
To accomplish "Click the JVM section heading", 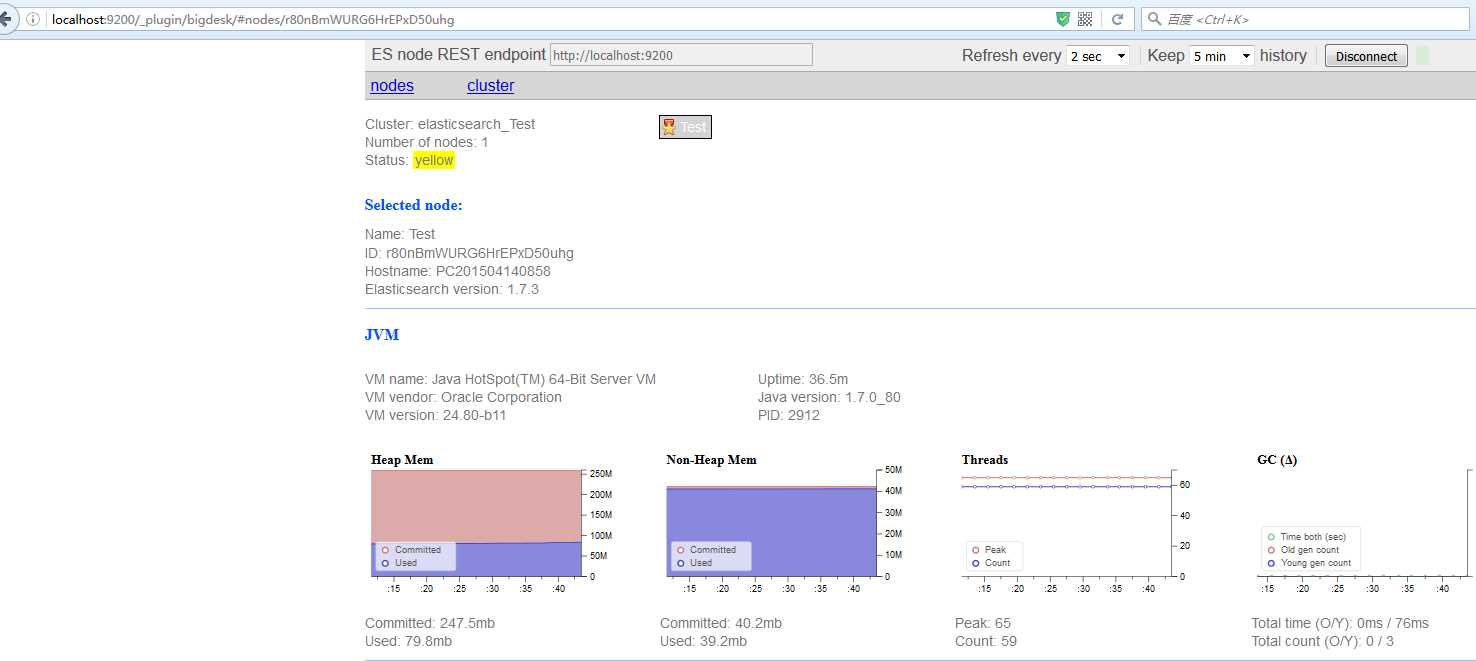I will click(x=382, y=335).
